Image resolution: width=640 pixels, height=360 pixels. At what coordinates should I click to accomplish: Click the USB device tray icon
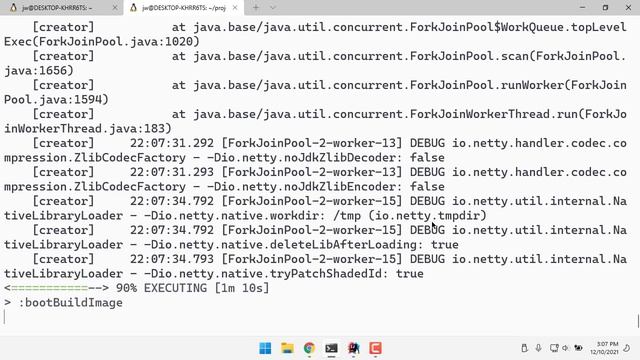point(524,348)
